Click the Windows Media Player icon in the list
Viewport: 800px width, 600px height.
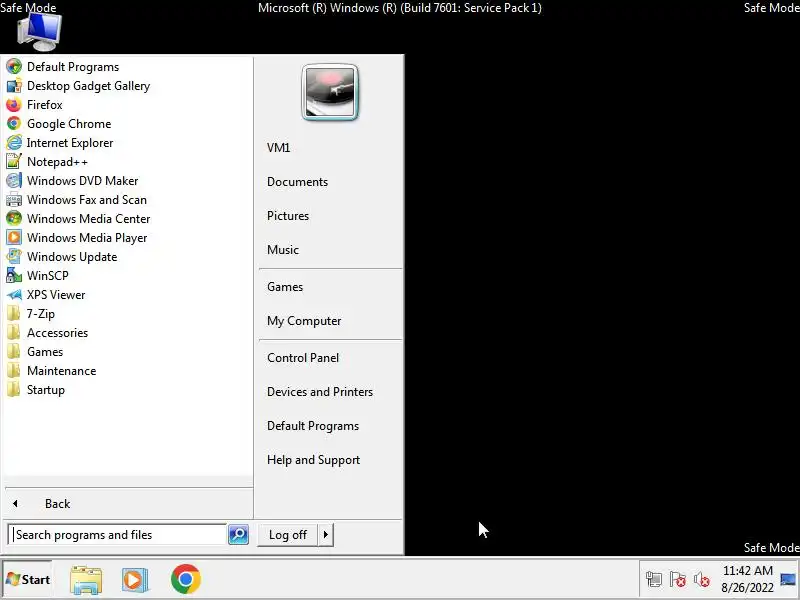pos(14,238)
